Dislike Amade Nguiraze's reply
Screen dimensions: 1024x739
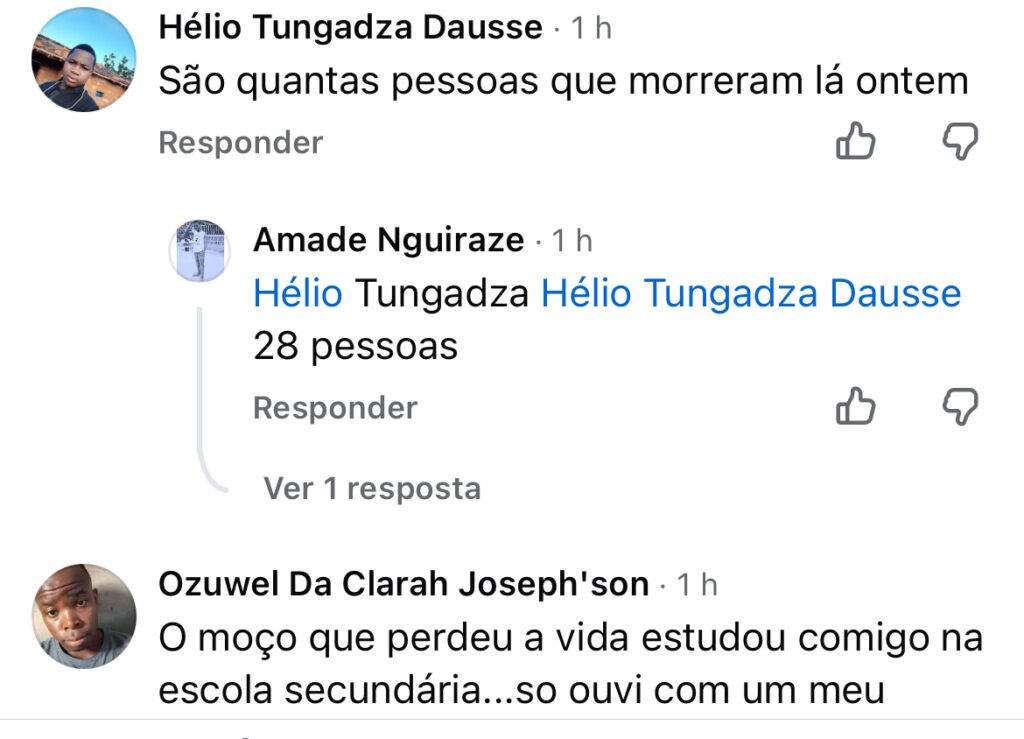coord(960,407)
